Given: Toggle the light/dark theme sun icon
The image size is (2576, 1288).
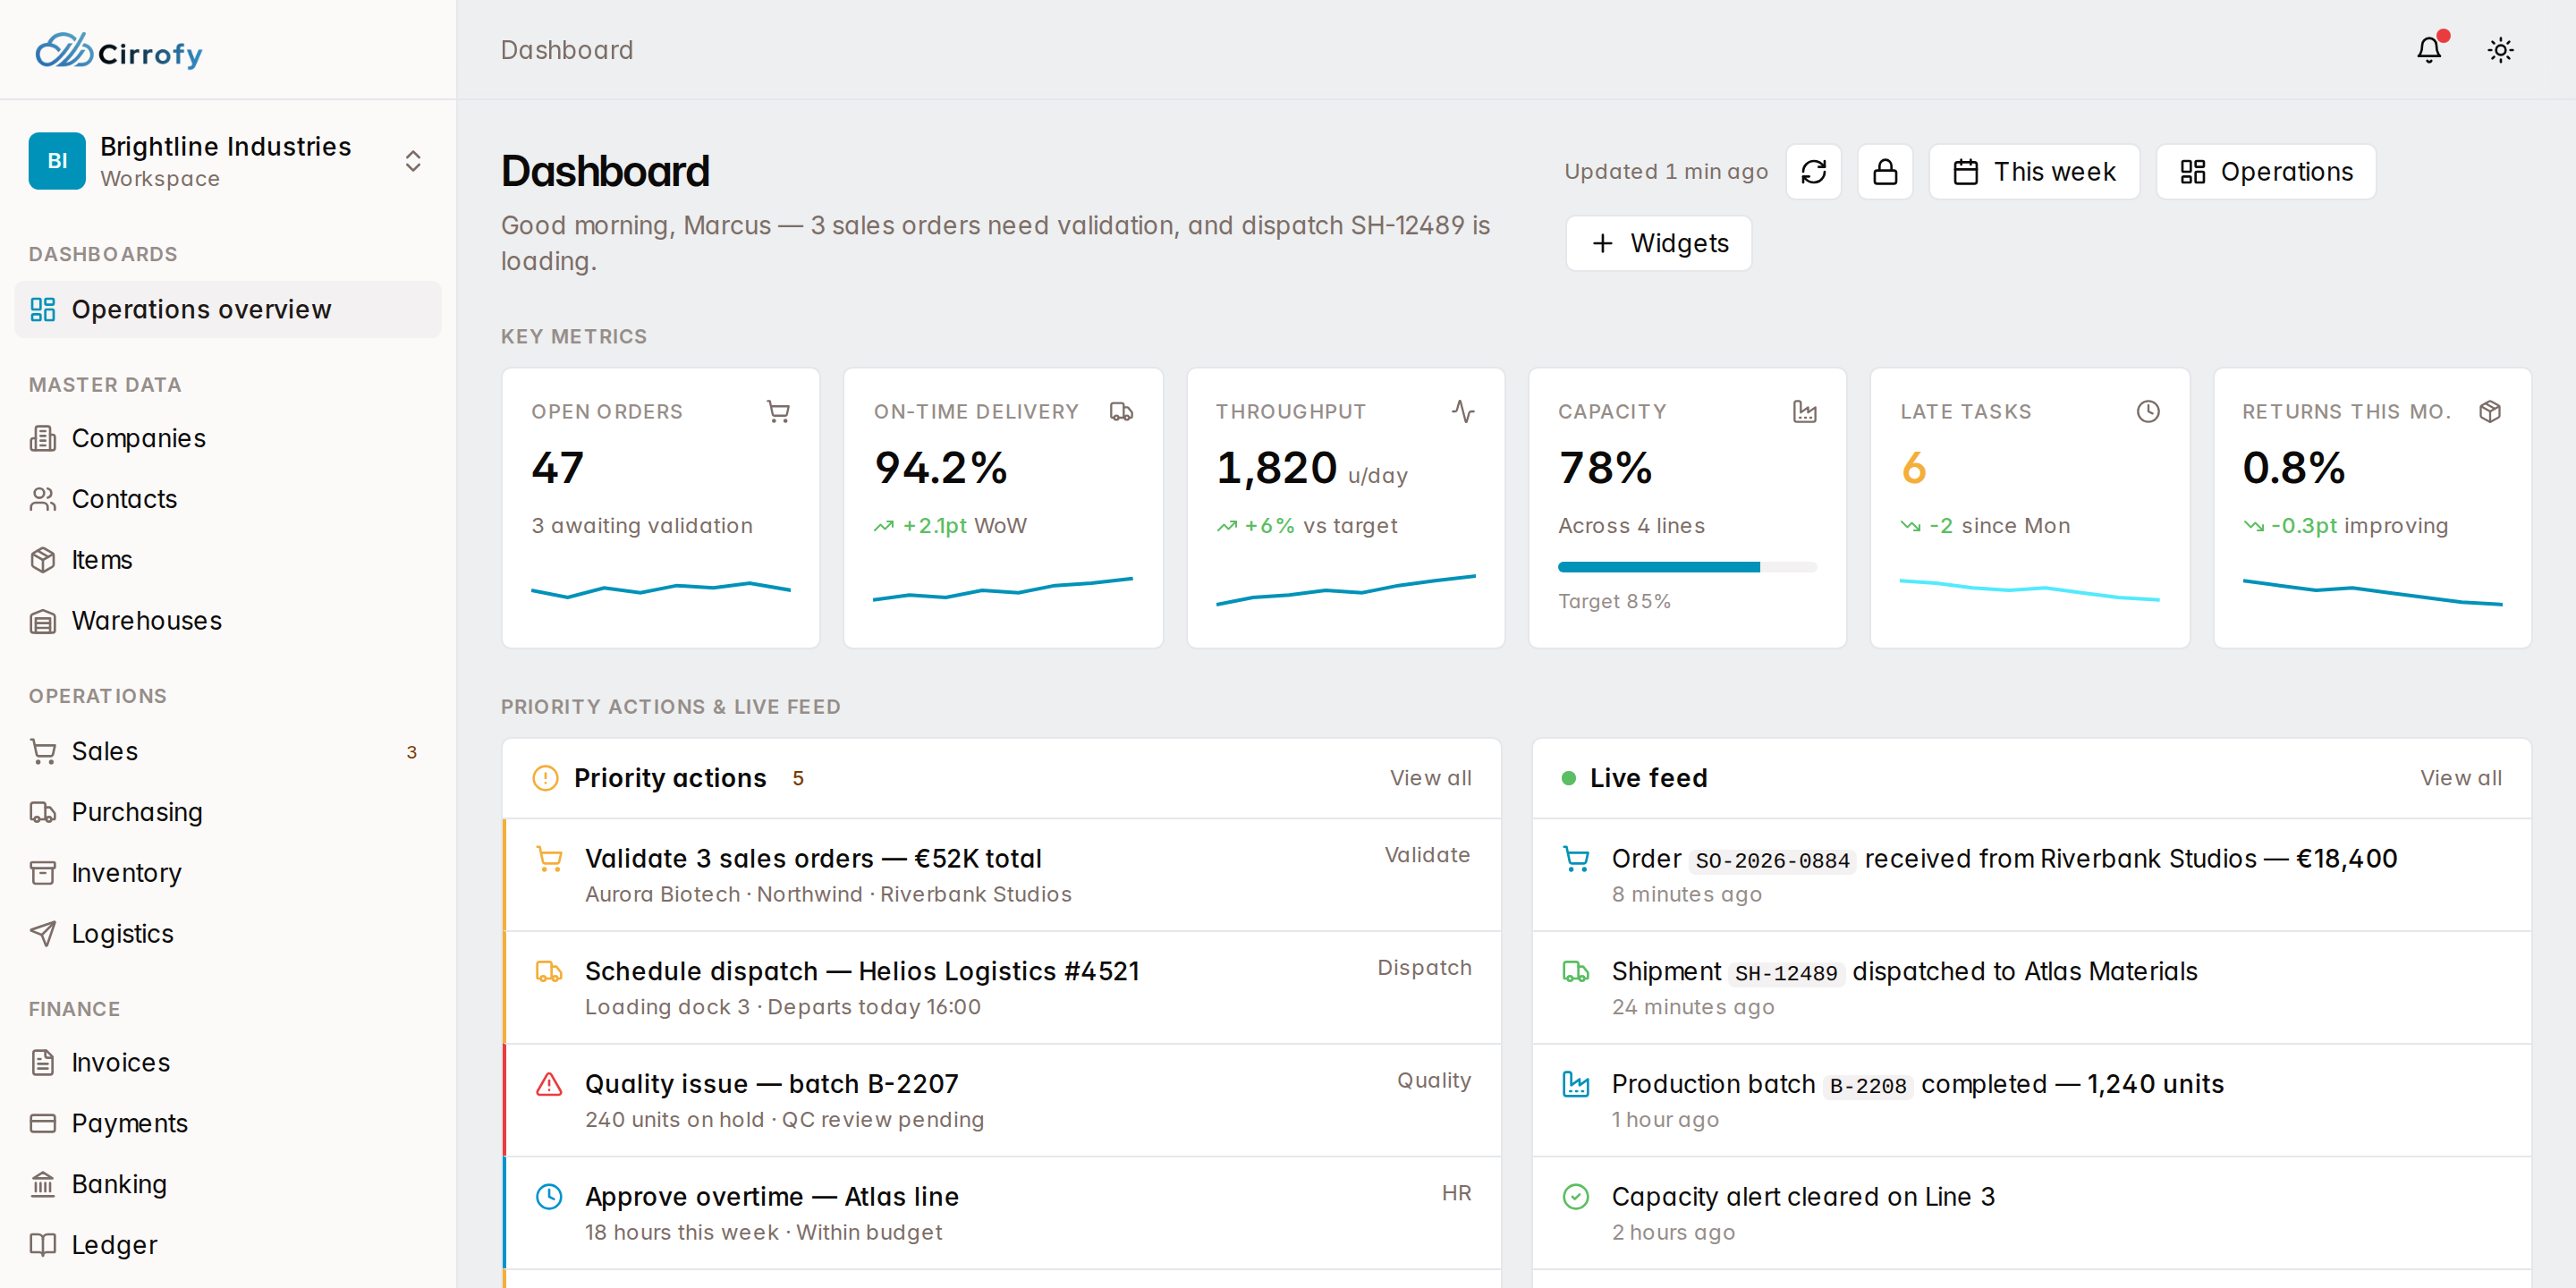Looking at the screenshot, I should (2500, 50).
